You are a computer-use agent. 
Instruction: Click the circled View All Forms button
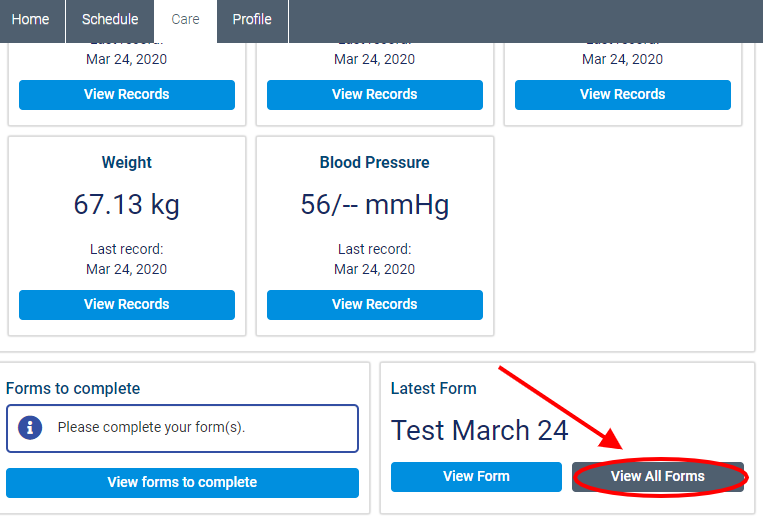point(658,476)
